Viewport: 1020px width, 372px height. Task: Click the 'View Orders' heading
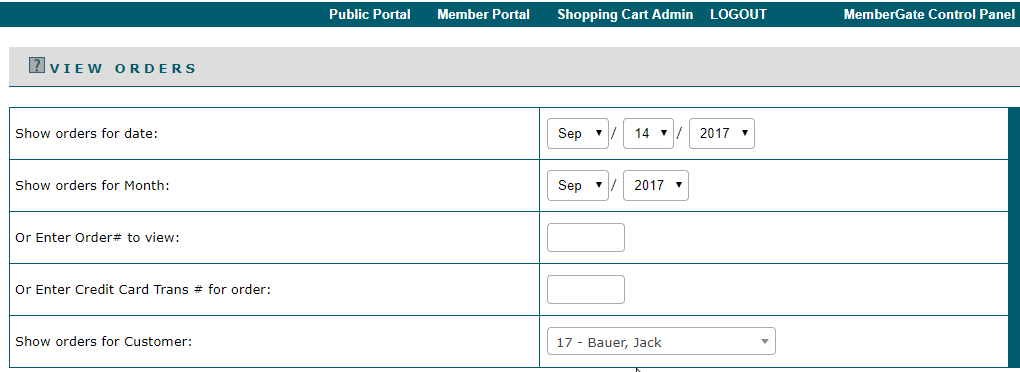tap(123, 68)
